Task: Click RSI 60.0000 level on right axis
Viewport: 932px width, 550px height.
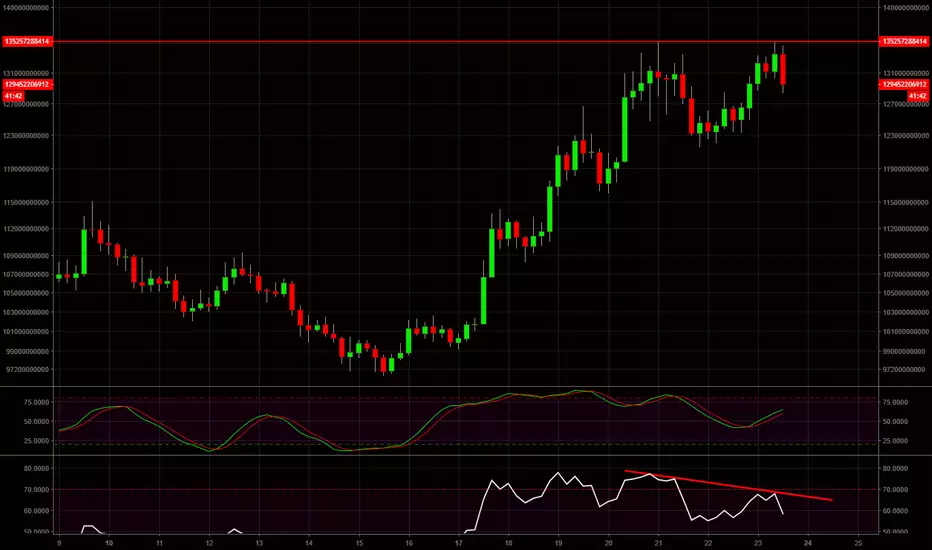Action: click(x=895, y=511)
